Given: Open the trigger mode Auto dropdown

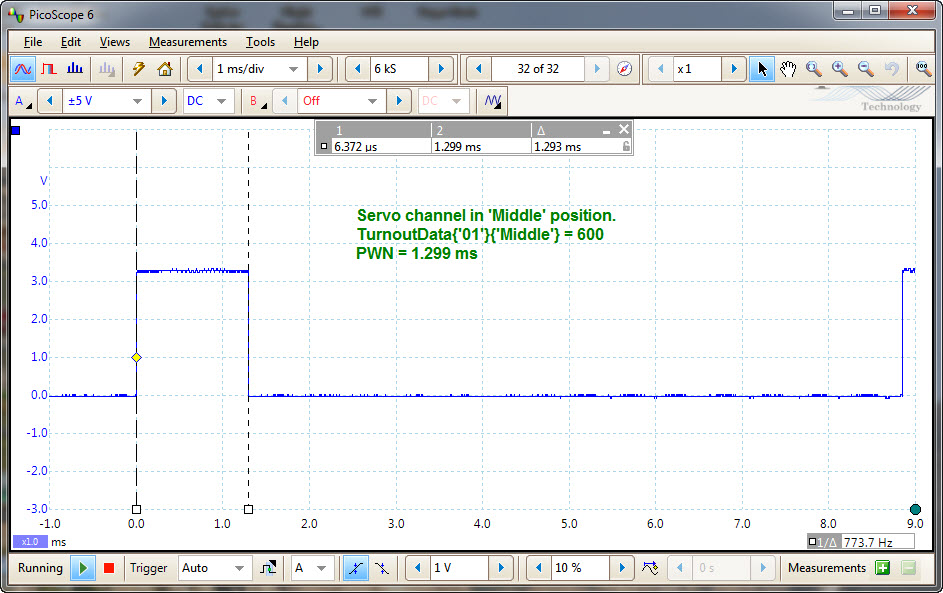Looking at the screenshot, I should (239, 568).
